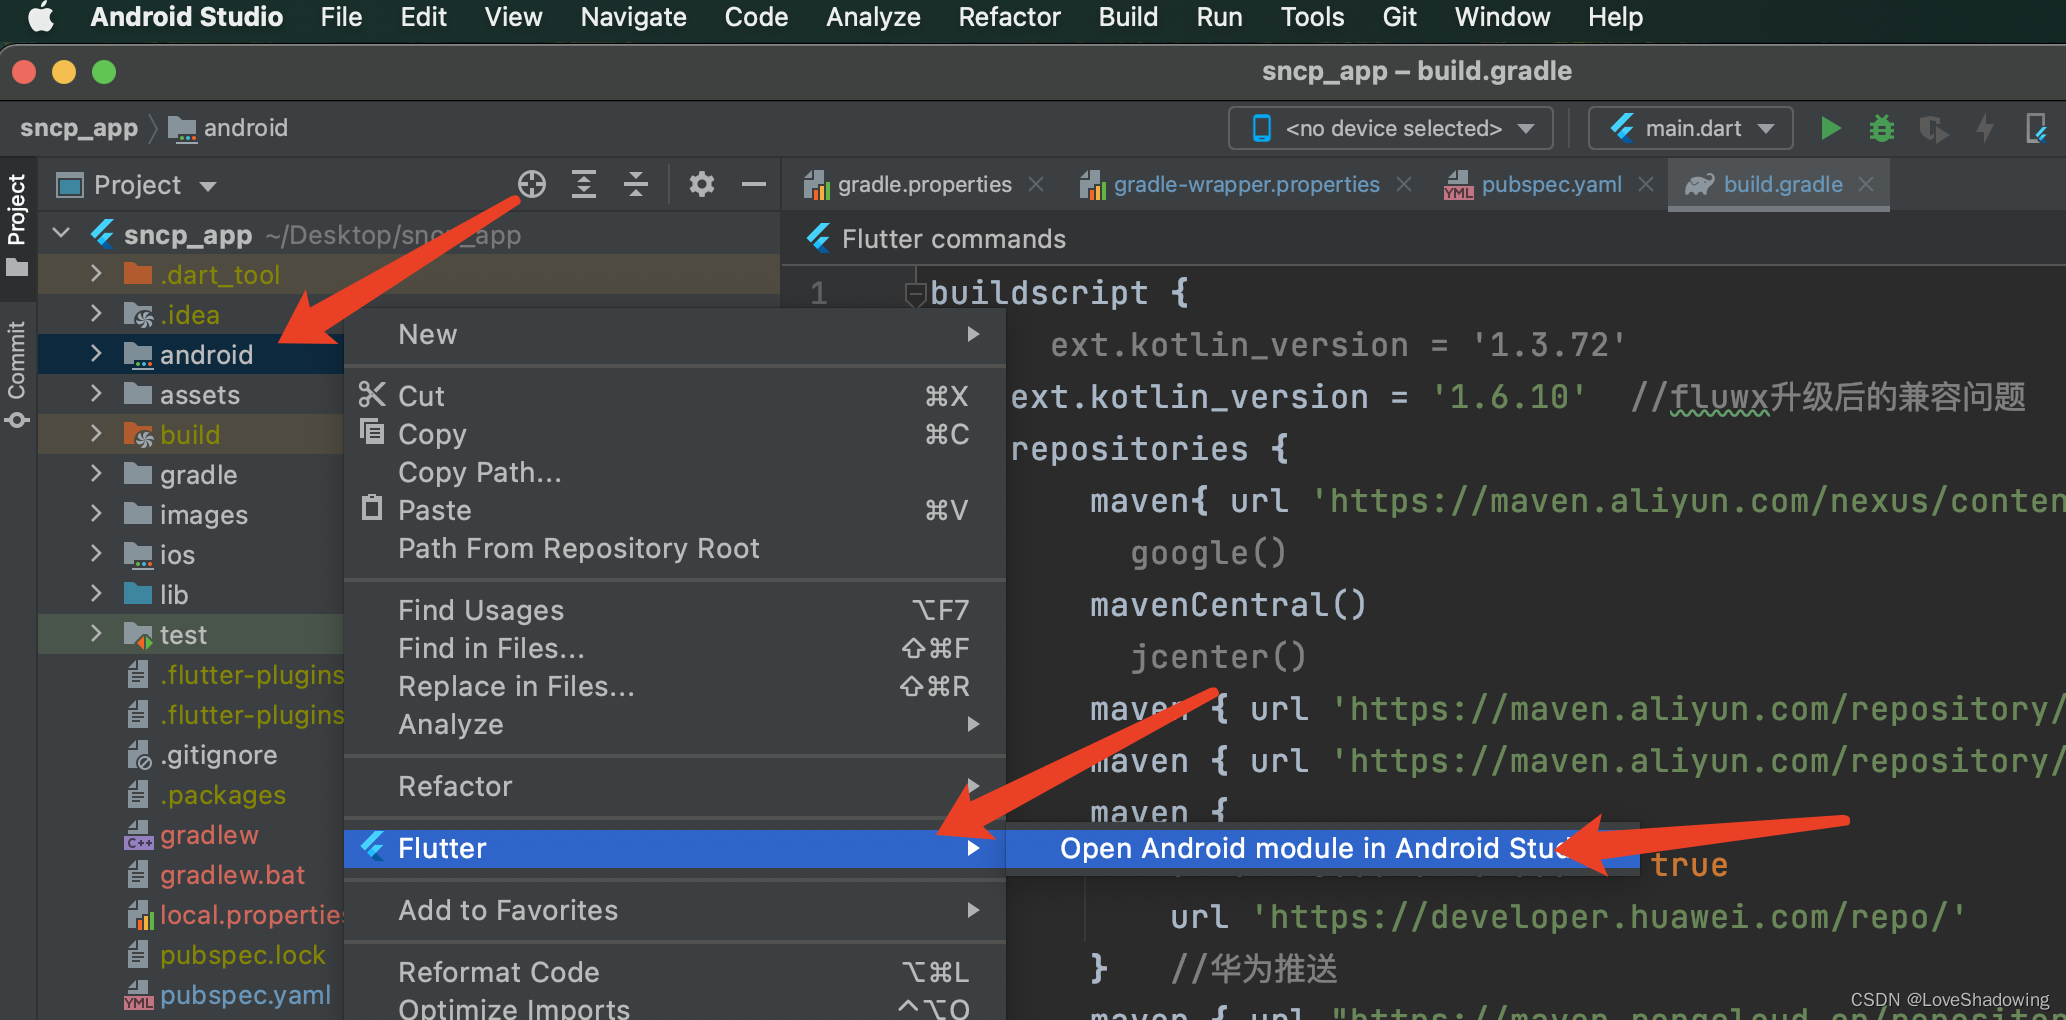Expand the images folder
2066x1020 pixels.
coord(96,514)
